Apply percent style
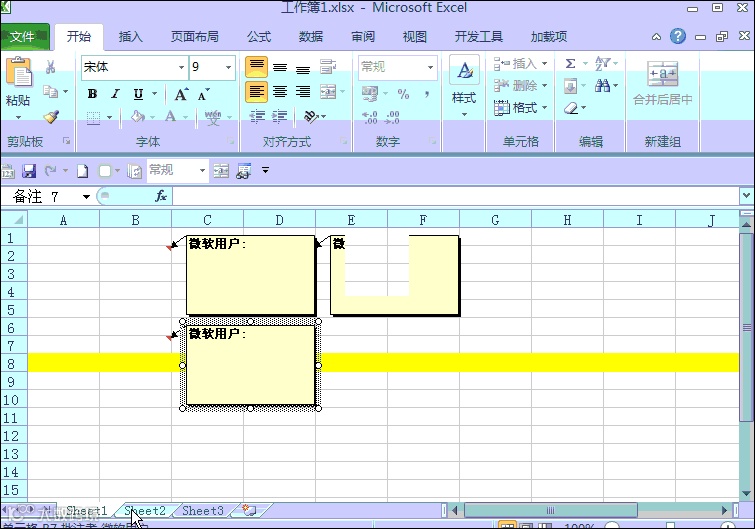Screen dimensions: 755x529 coord(404,94)
